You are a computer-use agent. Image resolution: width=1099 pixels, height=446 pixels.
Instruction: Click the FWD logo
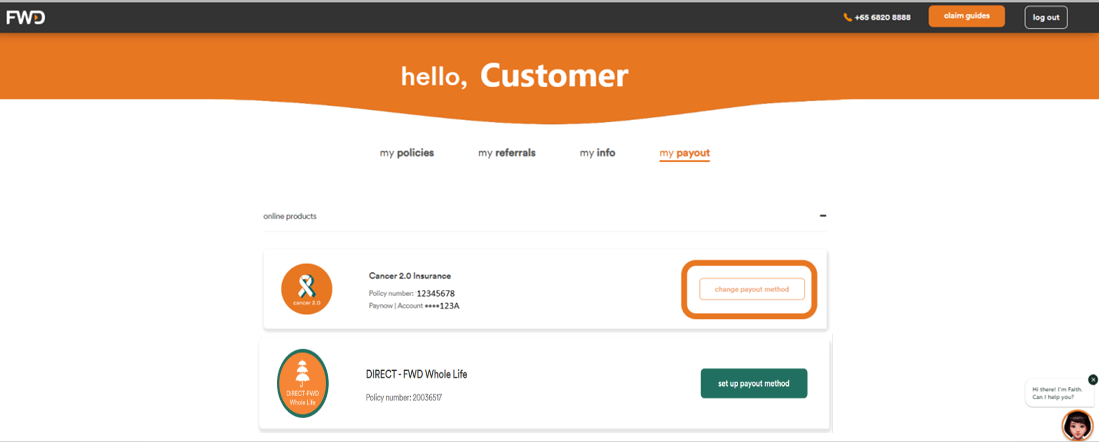click(x=25, y=17)
